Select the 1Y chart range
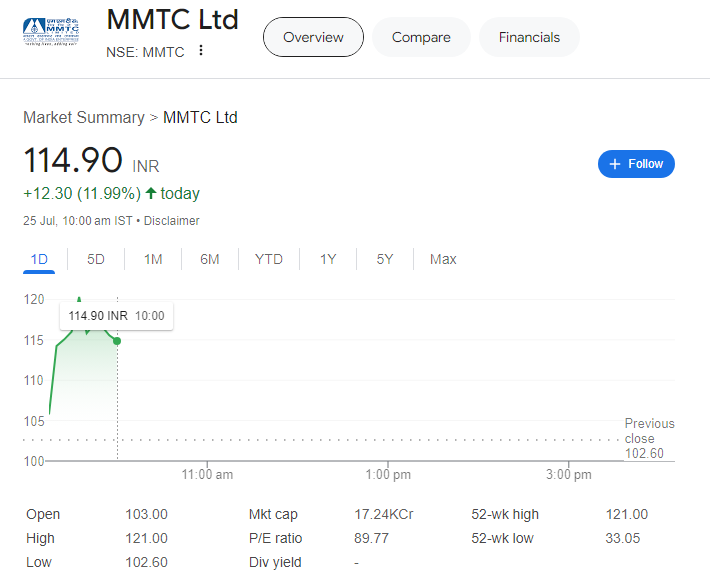This screenshot has width=710, height=583. pyautogui.click(x=328, y=259)
